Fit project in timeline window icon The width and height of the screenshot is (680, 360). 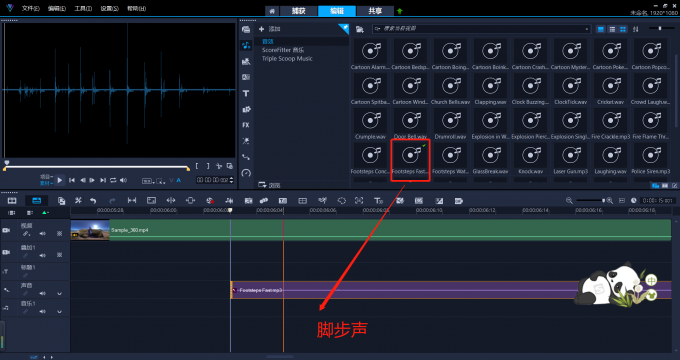[621, 200]
